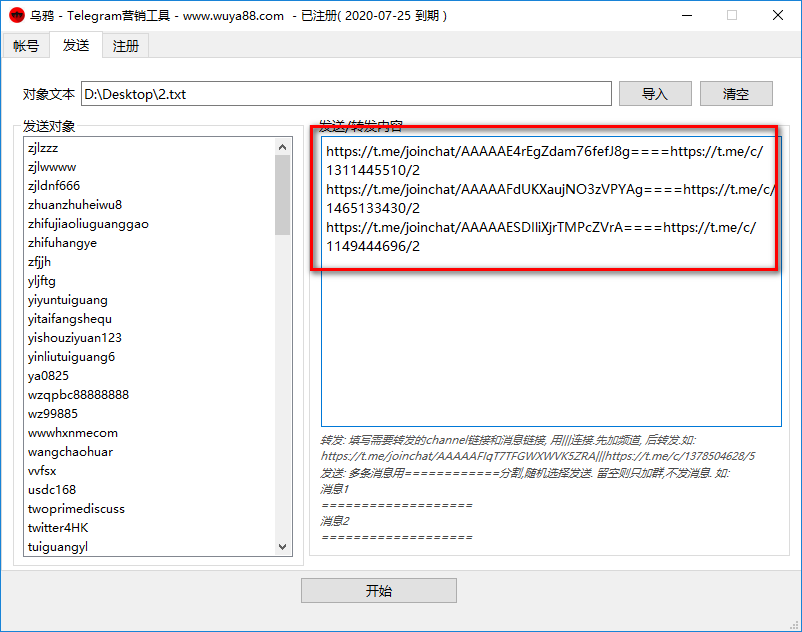Screen dimensions: 802x632
Task: Click the recipient list scroll up arrow
Action: (x=282, y=147)
